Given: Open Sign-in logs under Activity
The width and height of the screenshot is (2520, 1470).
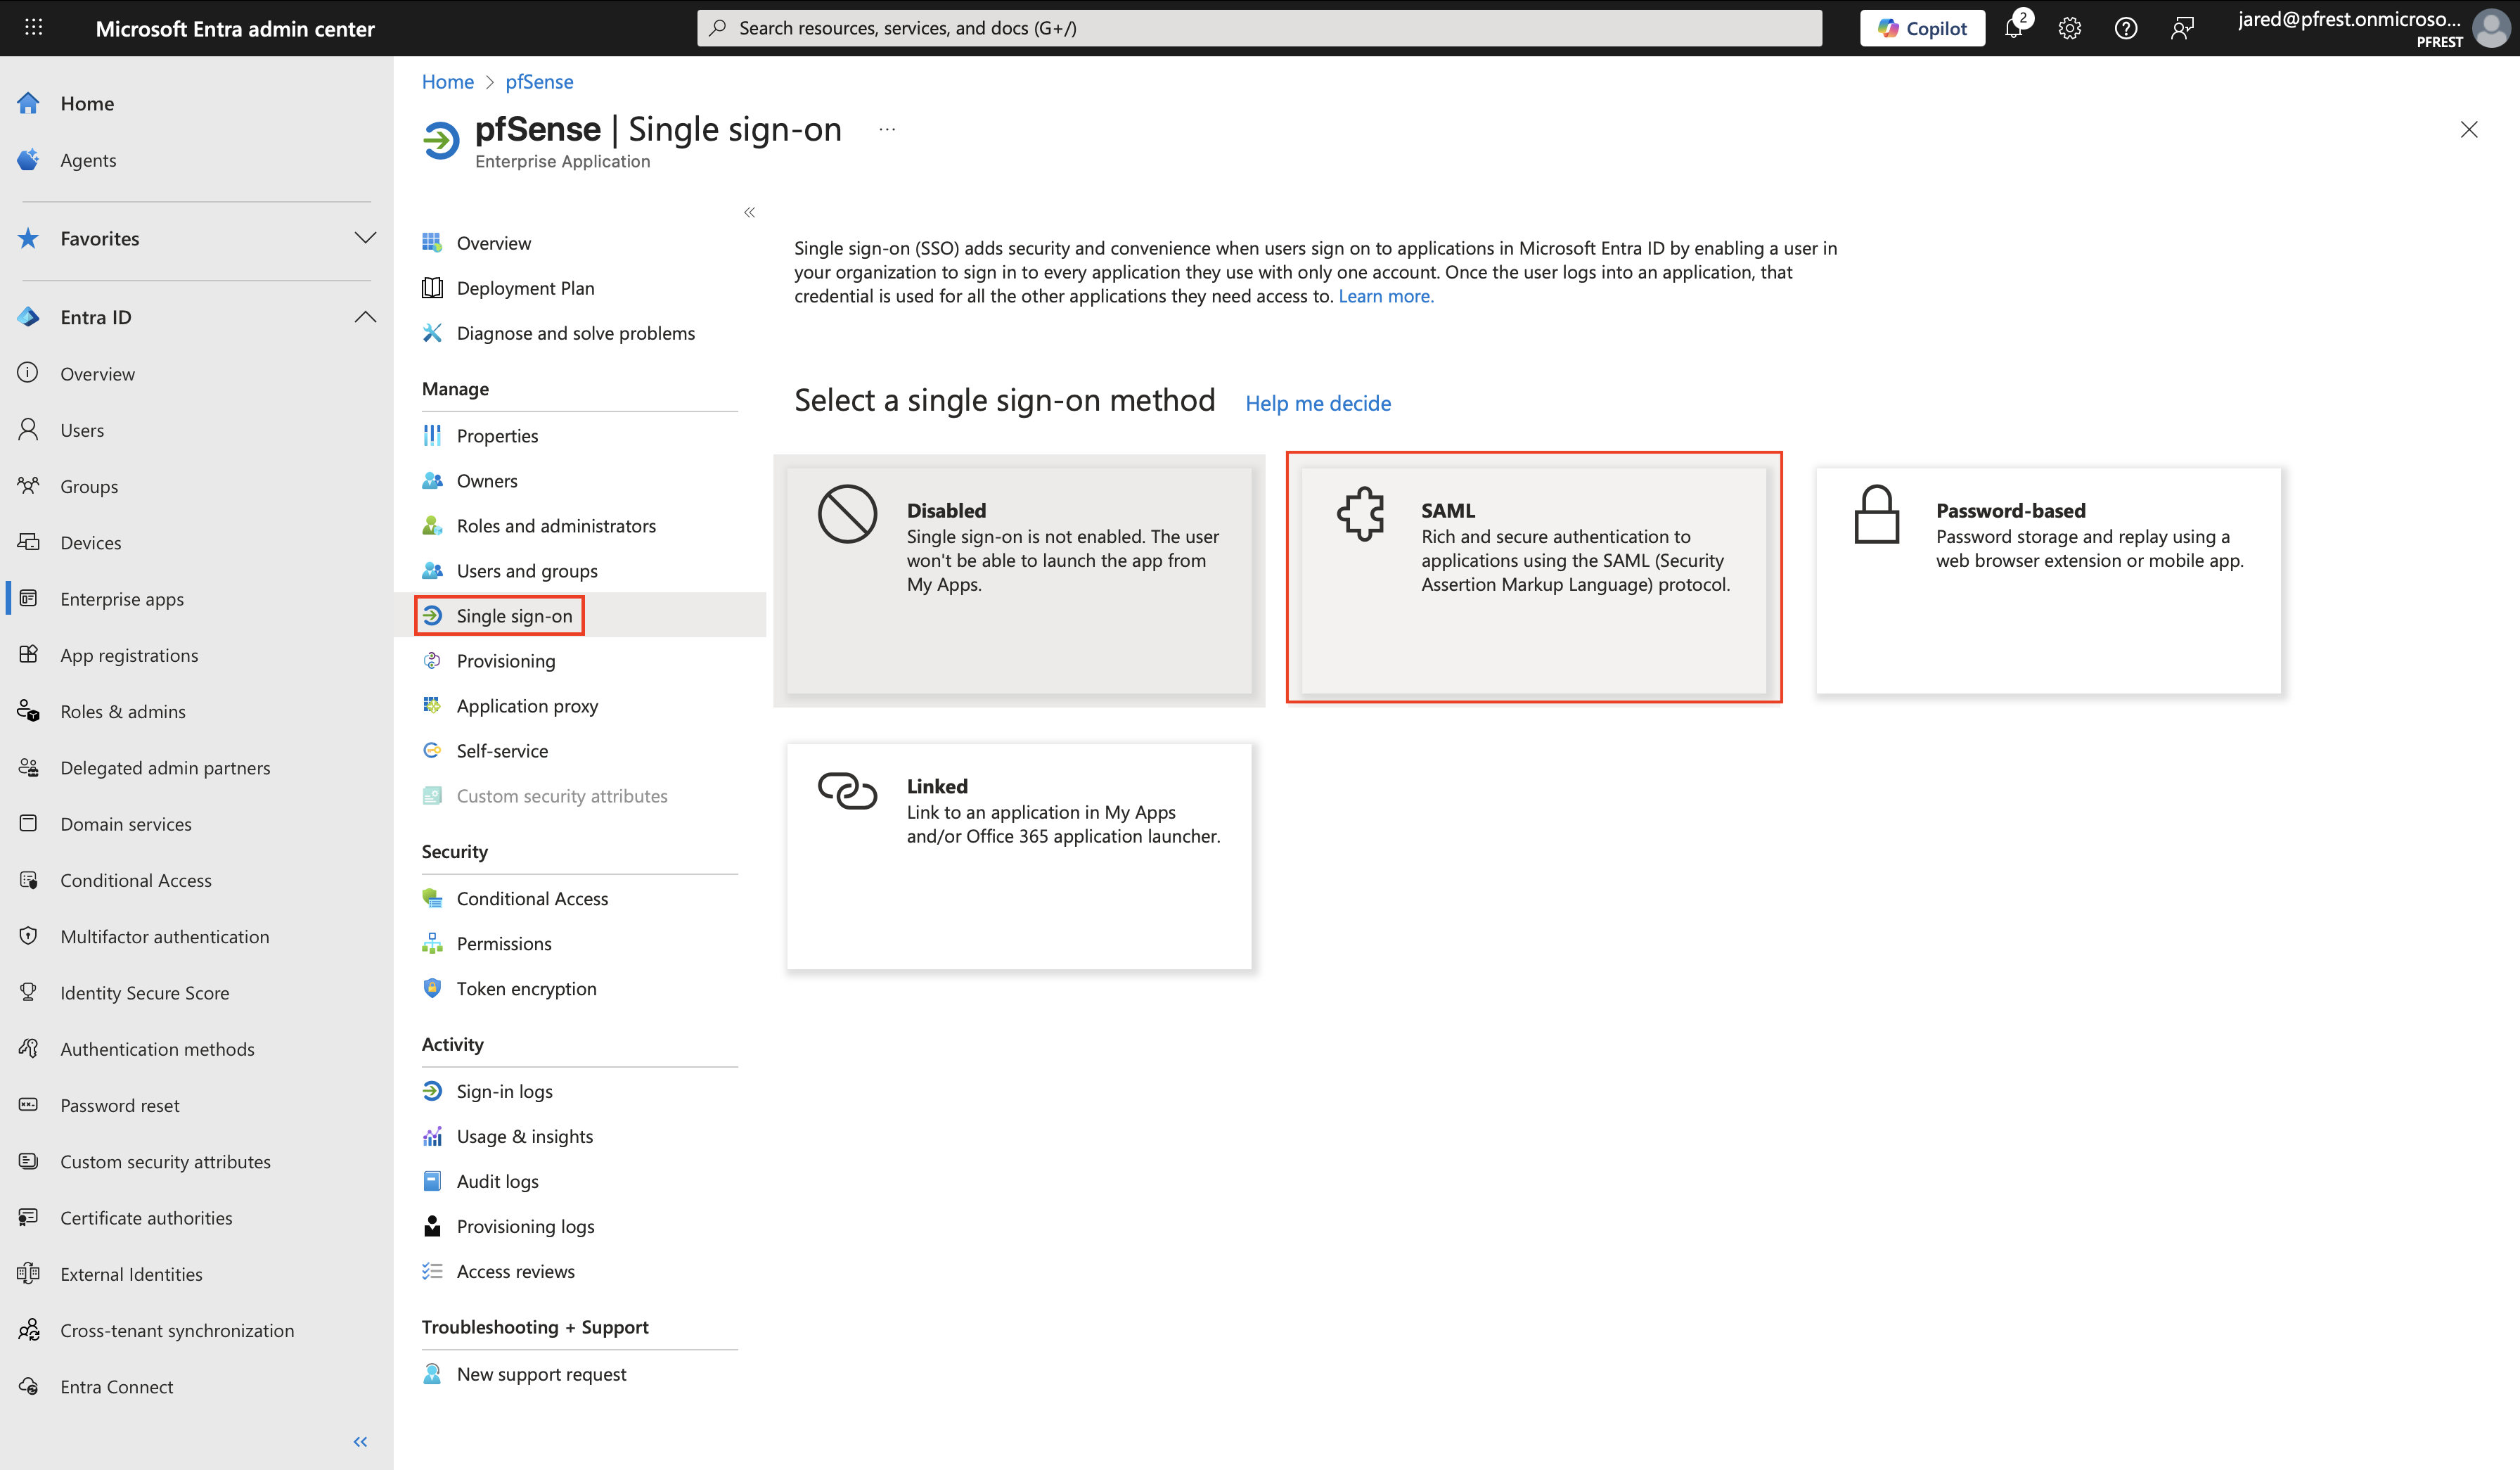Looking at the screenshot, I should point(504,1090).
